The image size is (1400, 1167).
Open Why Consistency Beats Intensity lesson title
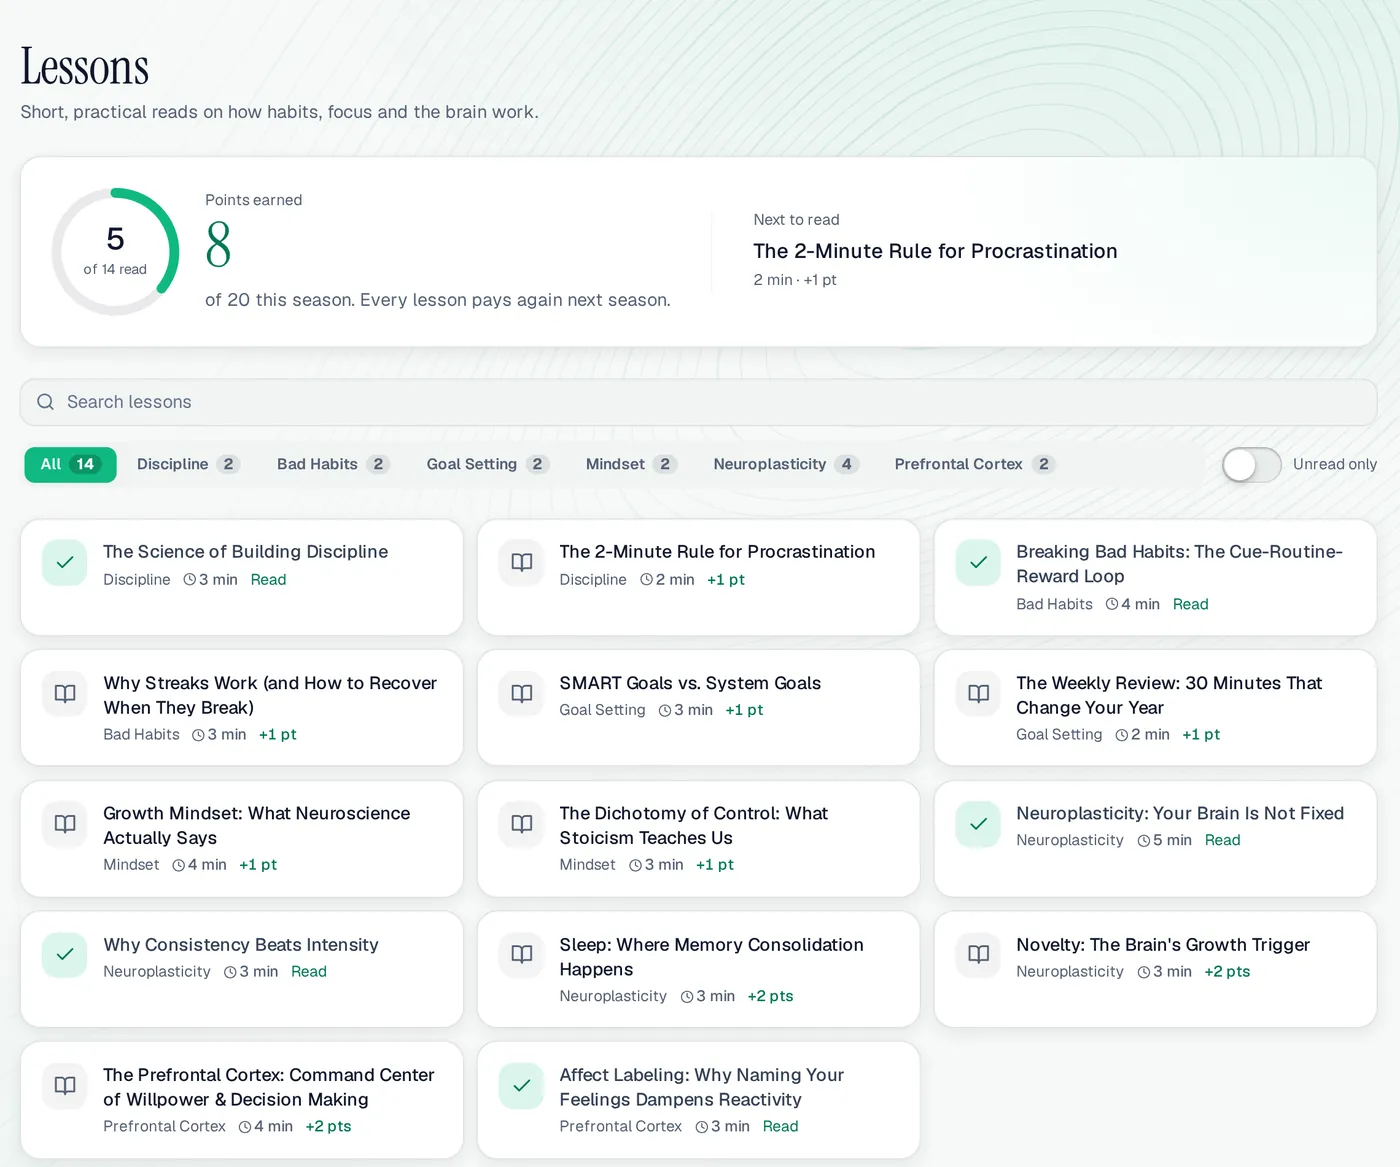241,945
